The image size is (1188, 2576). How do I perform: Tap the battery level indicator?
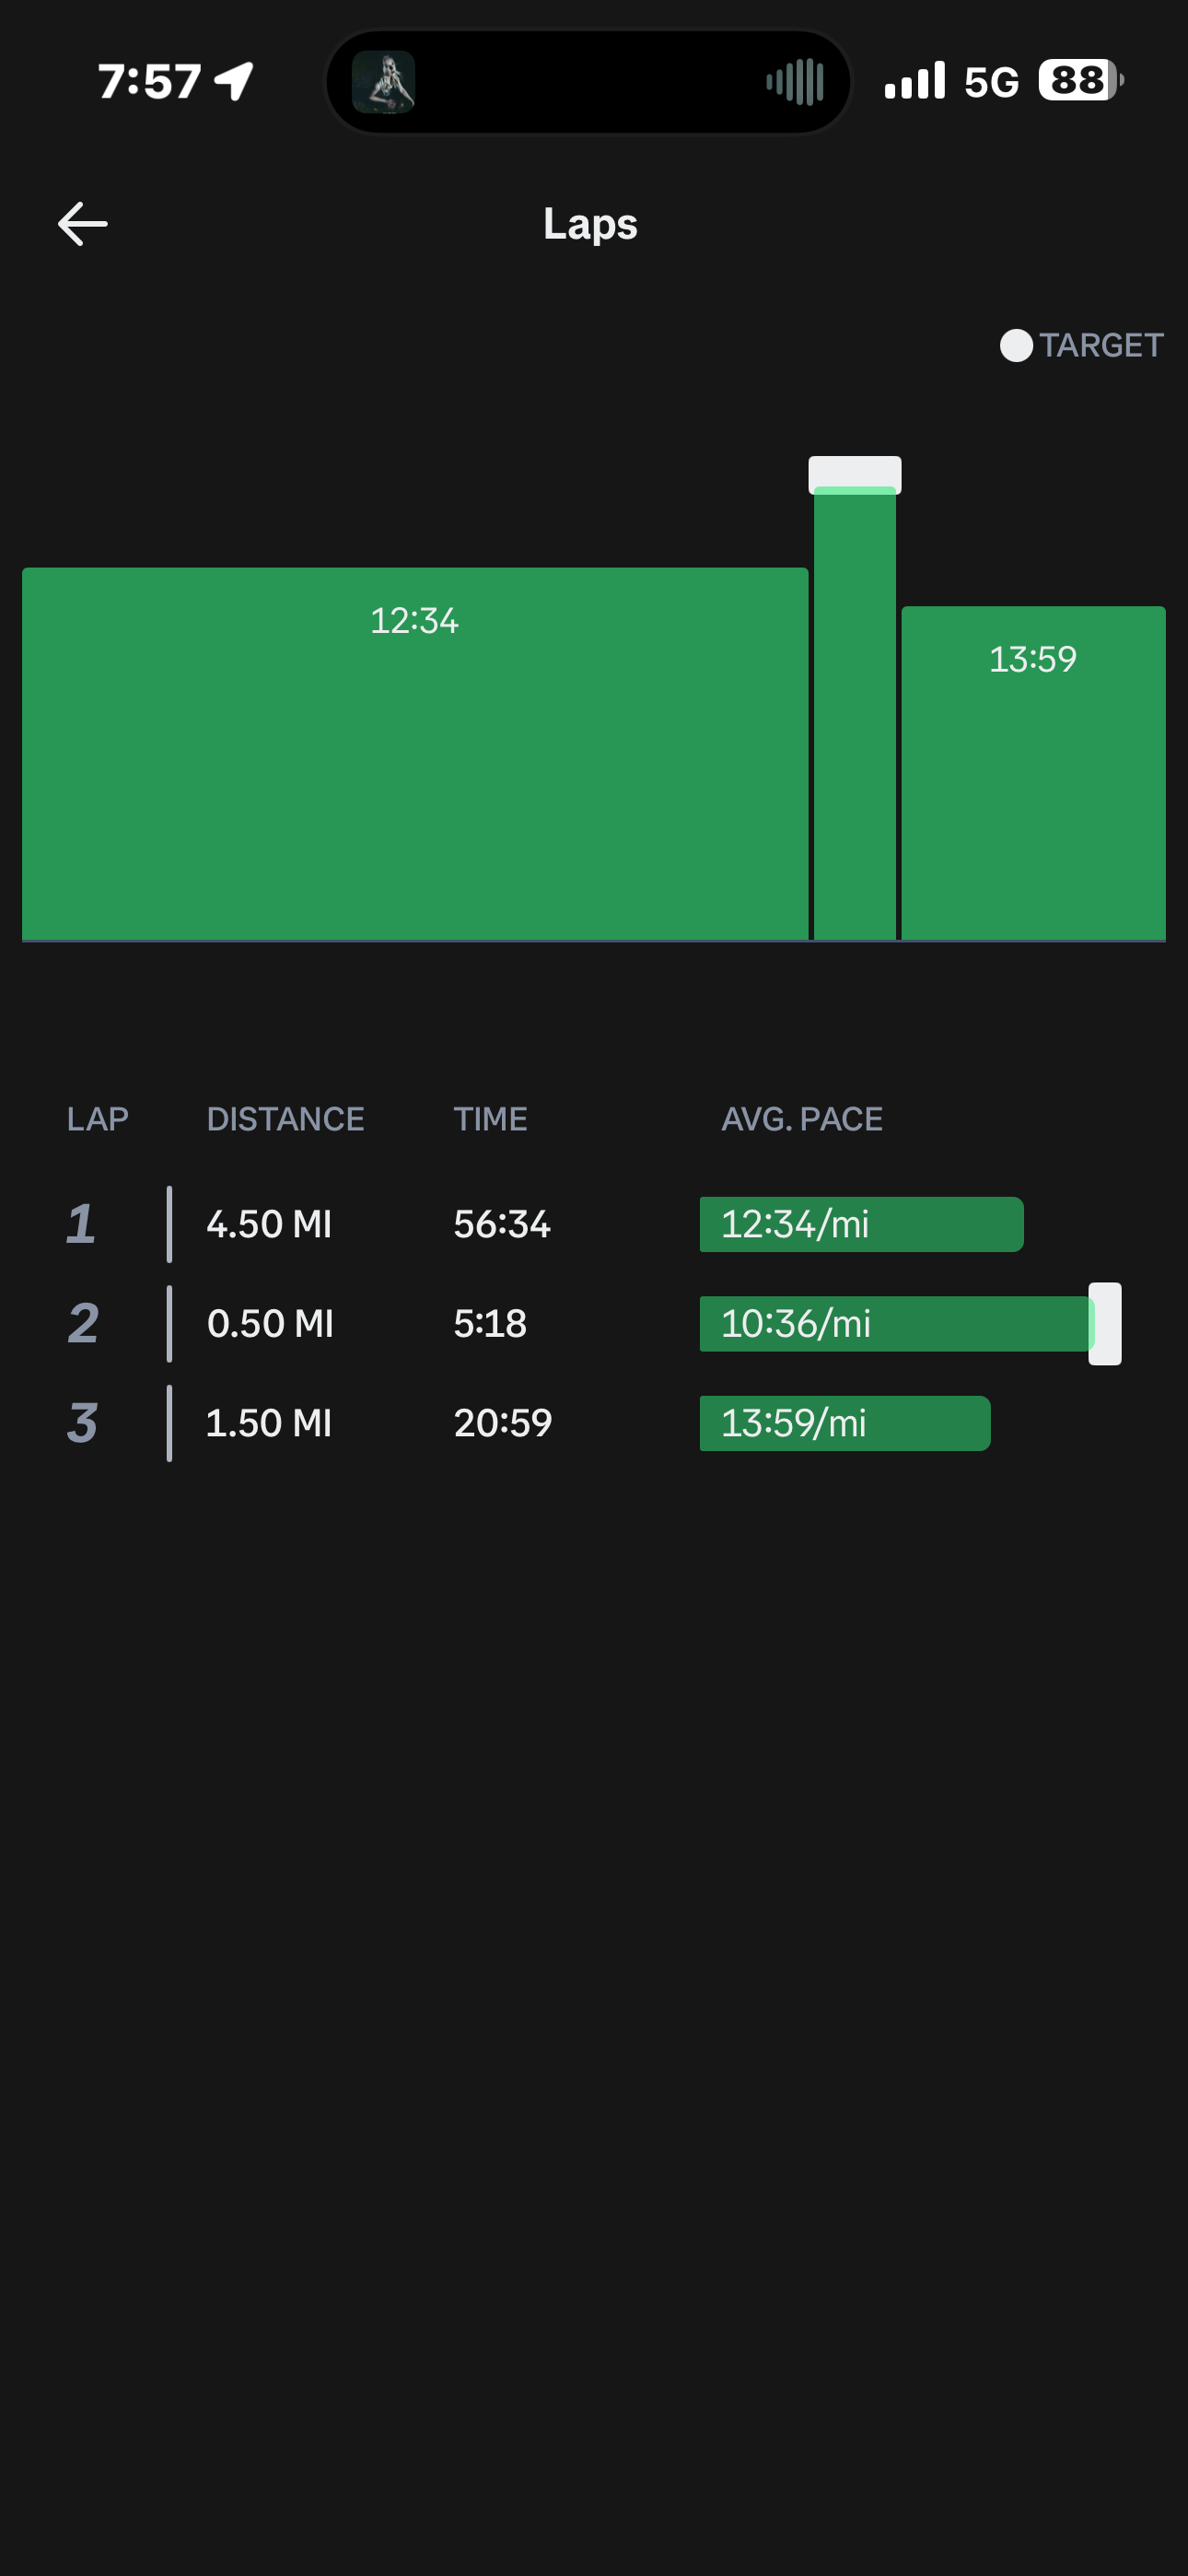(1080, 80)
